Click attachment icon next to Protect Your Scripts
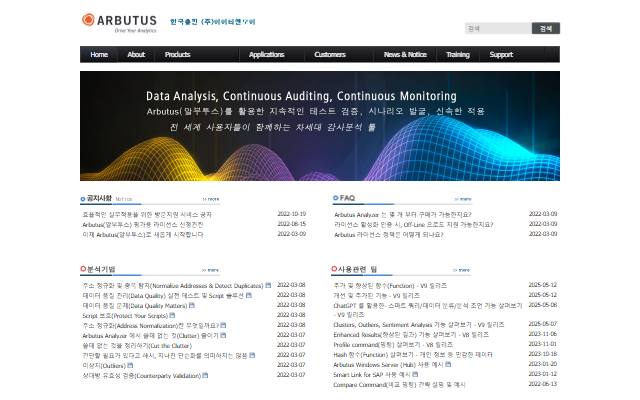 [x=172, y=315]
